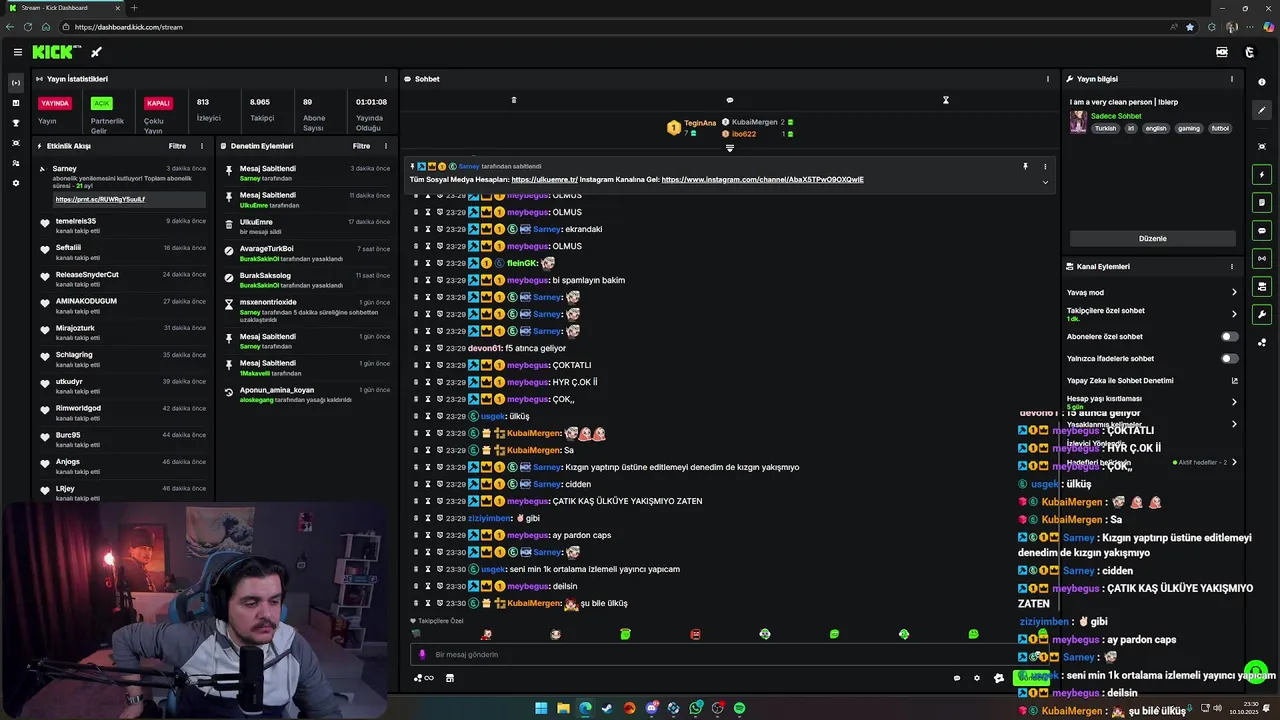Toggle Yalnızca ifadelerle sohbet switch

(1229, 359)
